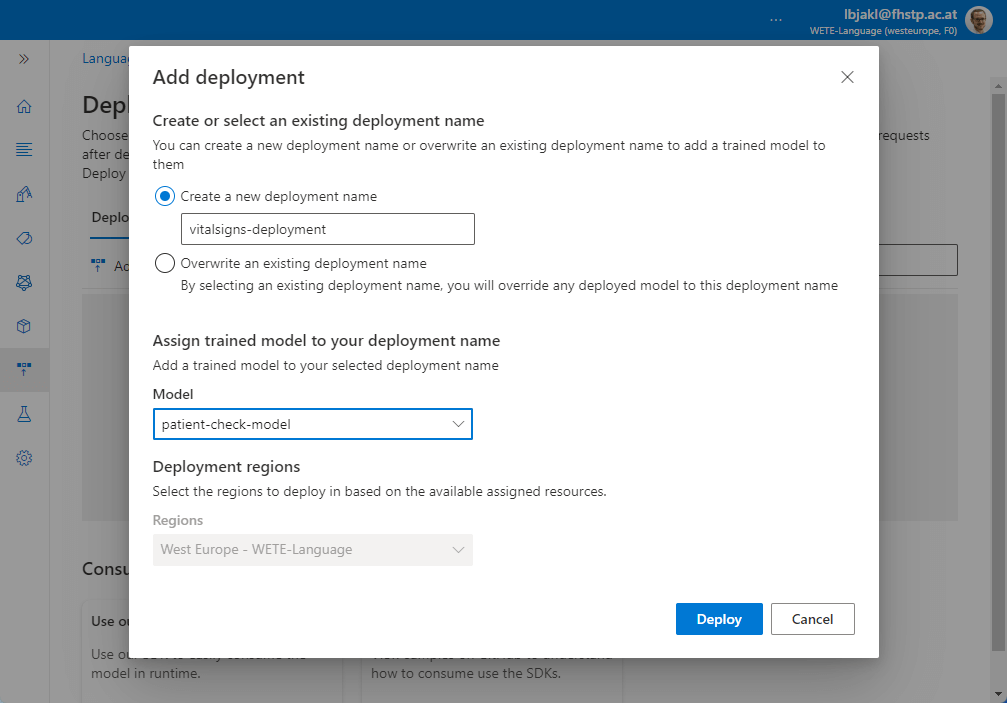
Task: Close the dialog with the X icon
Action: point(847,77)
